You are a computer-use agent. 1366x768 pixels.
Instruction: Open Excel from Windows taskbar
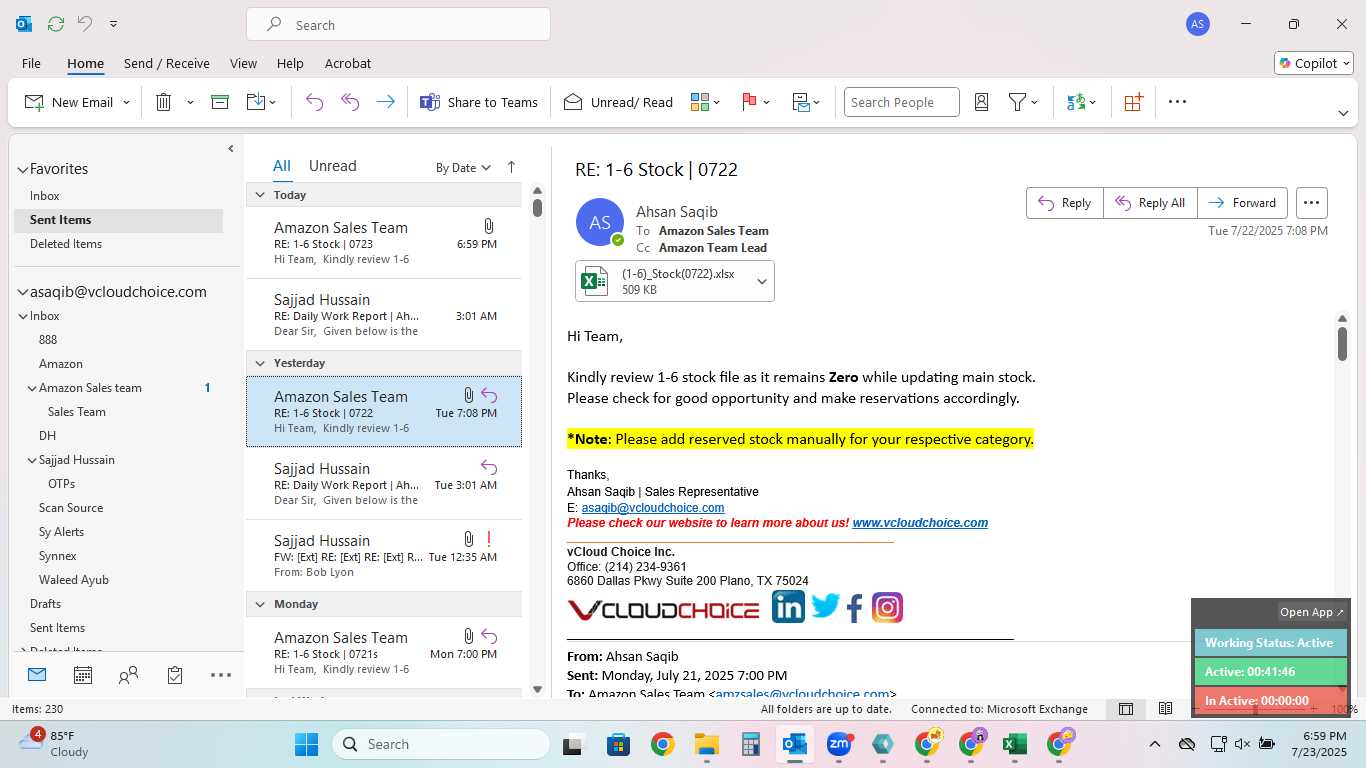tap(1015, 744)
